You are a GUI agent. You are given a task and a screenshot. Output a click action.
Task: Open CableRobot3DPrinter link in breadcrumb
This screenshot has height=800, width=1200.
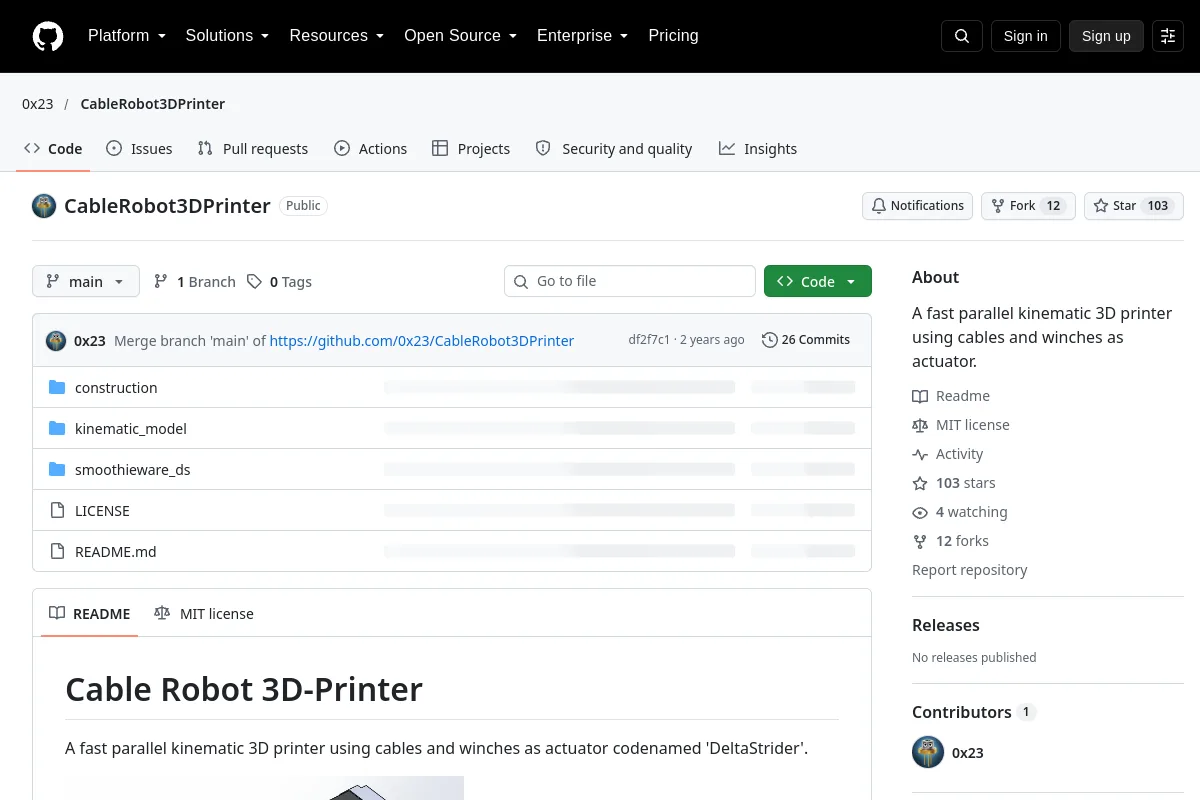click(153, 104)
